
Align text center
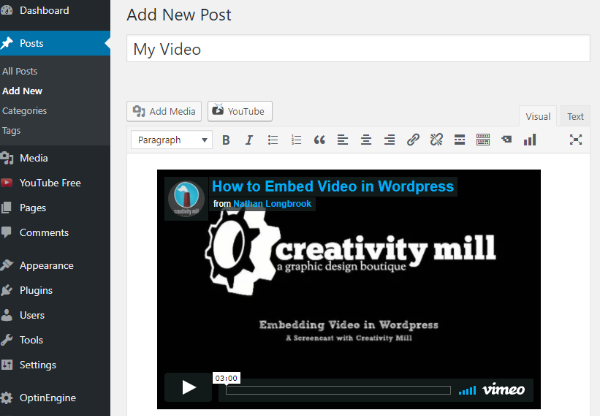366,140
